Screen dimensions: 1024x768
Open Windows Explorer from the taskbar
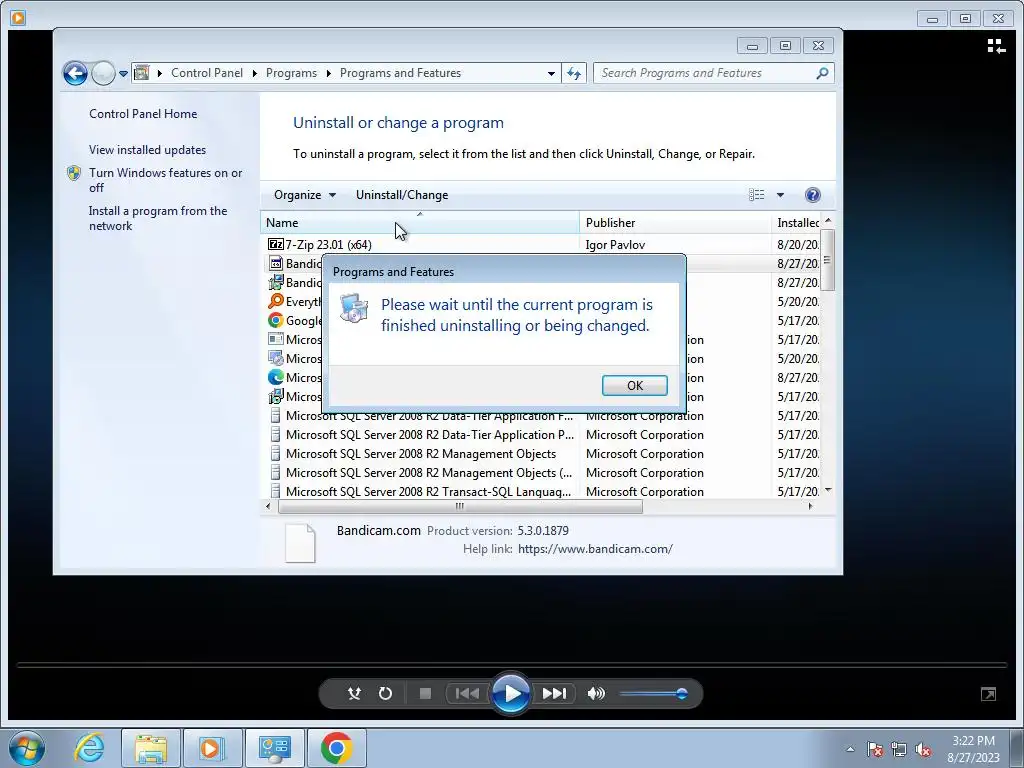click(x=151, y=748)
